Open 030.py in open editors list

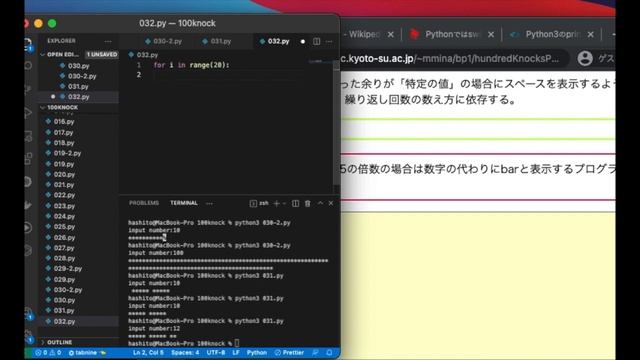coord(79,66)
